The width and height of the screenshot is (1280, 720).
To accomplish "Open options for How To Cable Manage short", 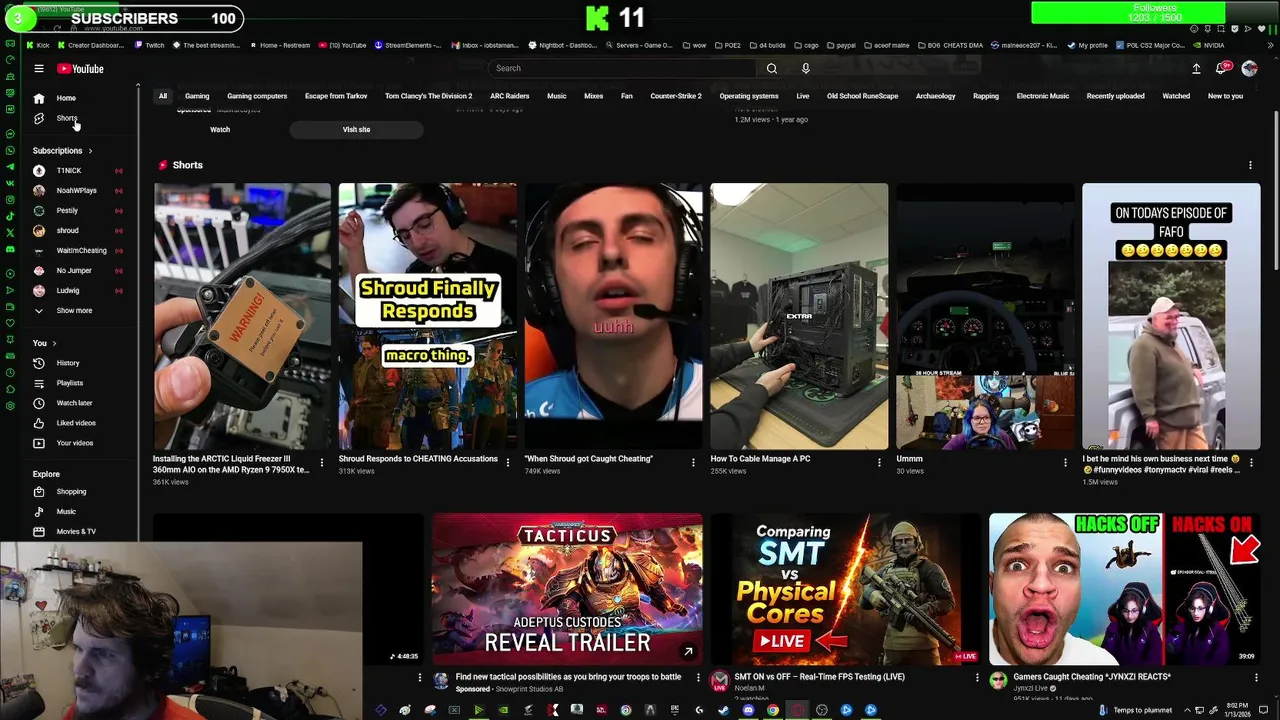I will (879, 462).
